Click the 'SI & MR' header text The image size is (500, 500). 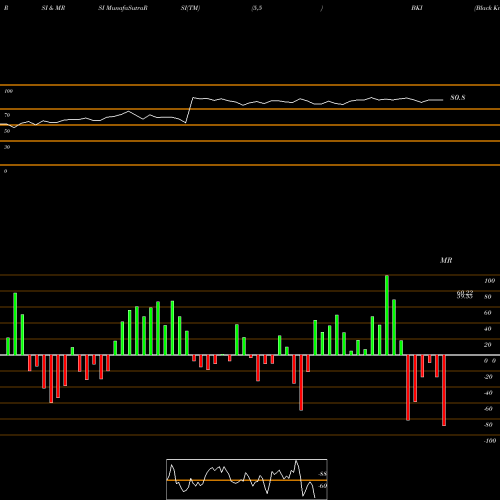pos(53,8)
